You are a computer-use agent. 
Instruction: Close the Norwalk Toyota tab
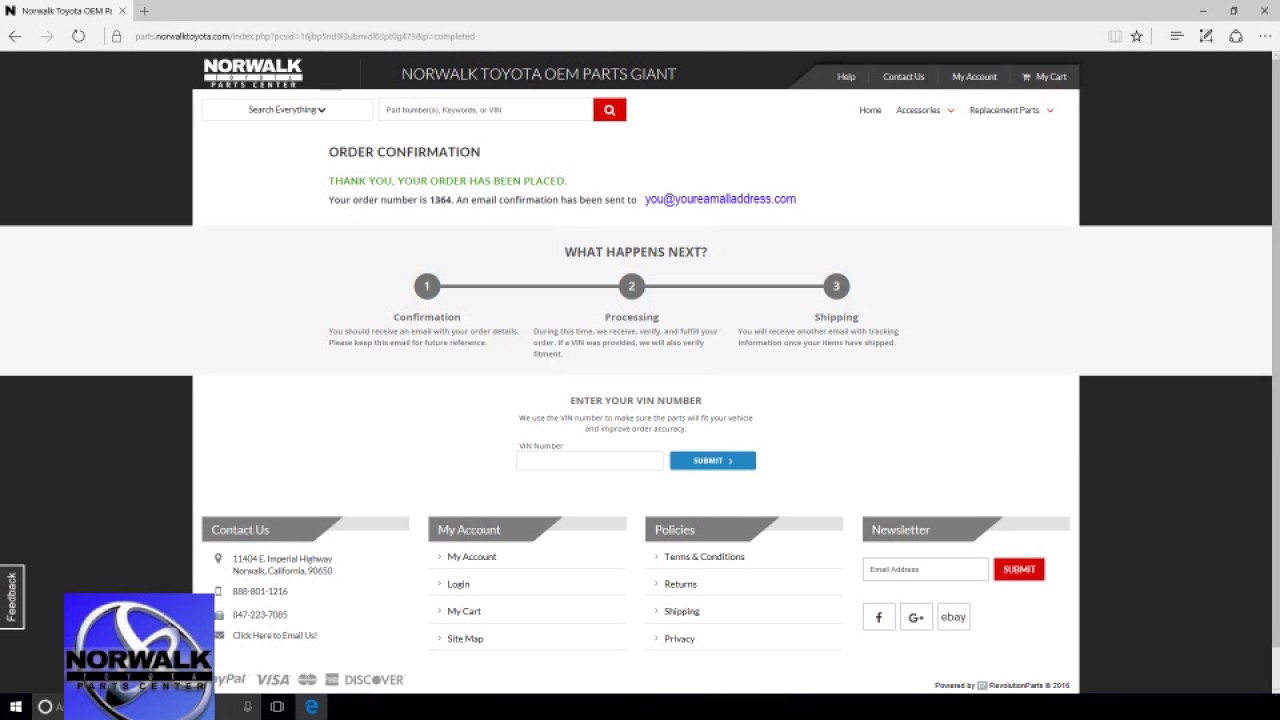point(122,11)
